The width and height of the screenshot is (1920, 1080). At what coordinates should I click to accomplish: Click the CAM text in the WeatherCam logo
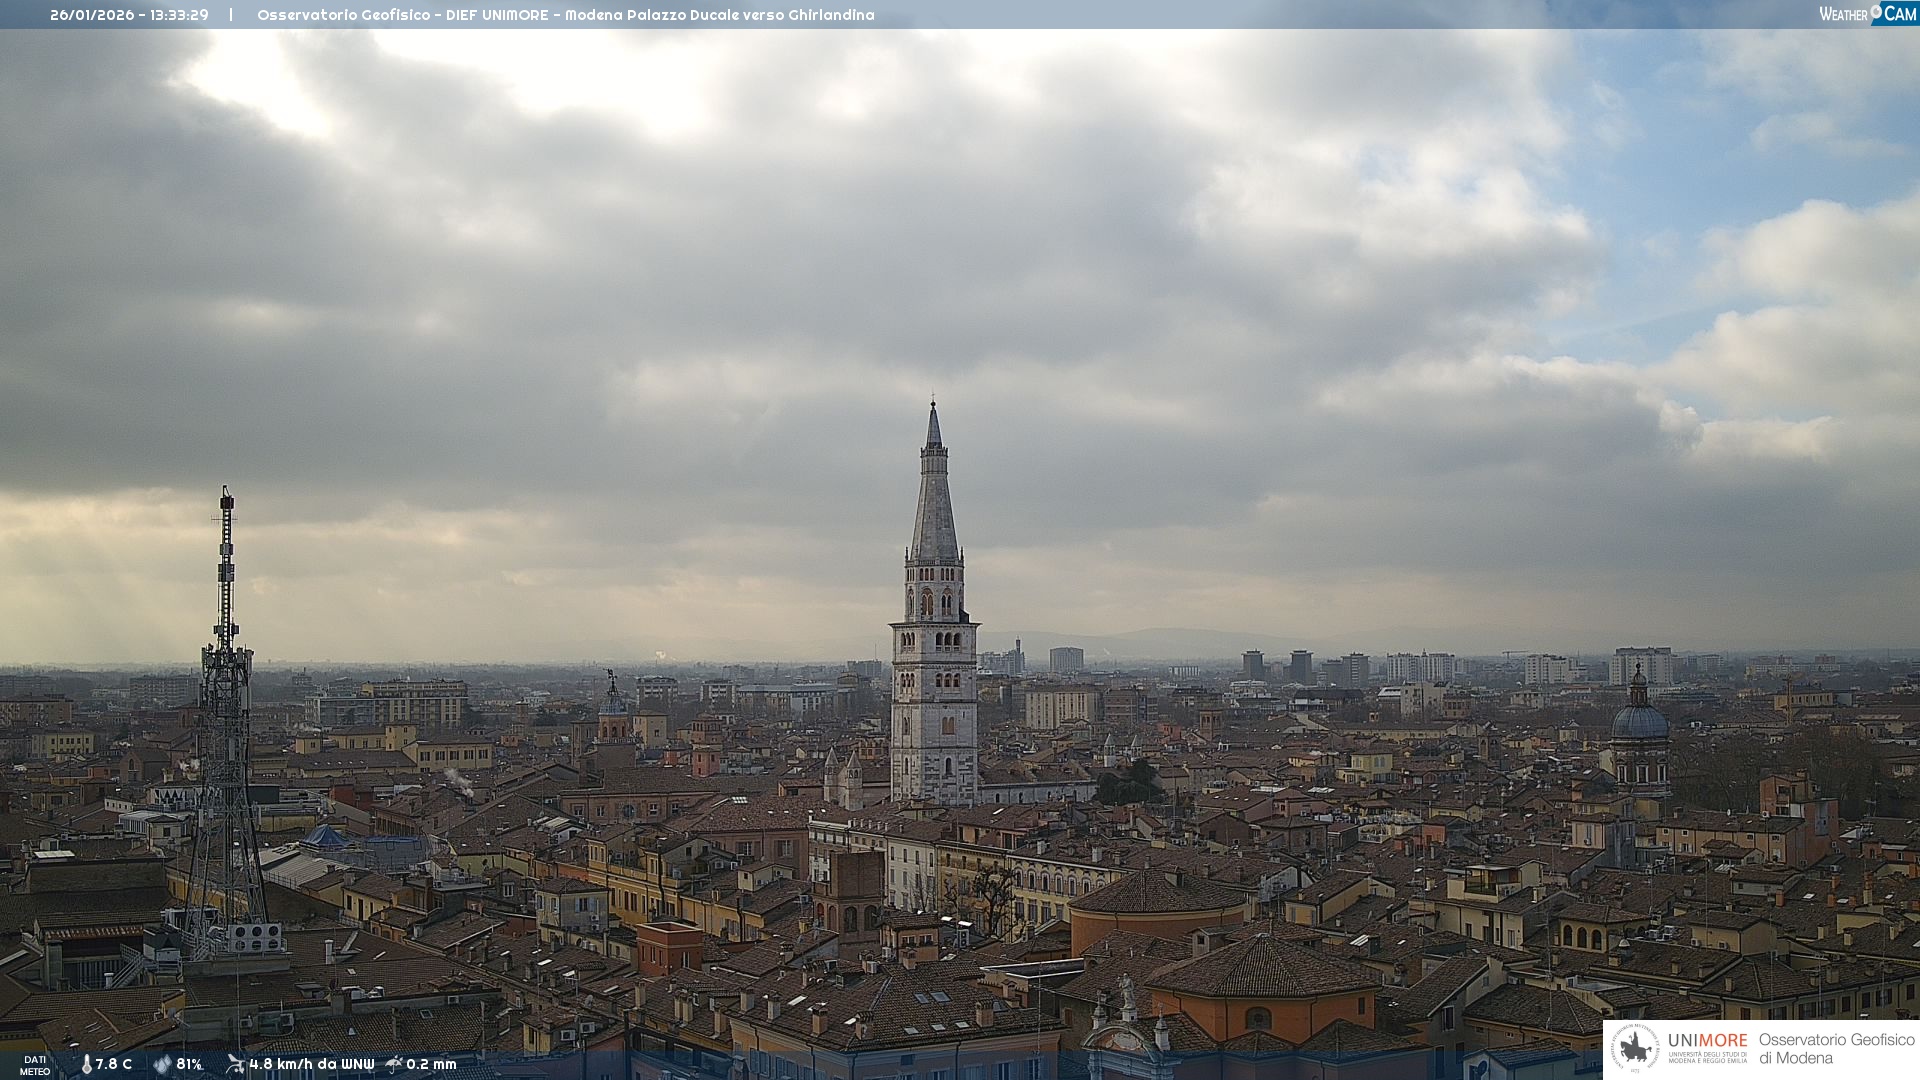pos(1900,13)
